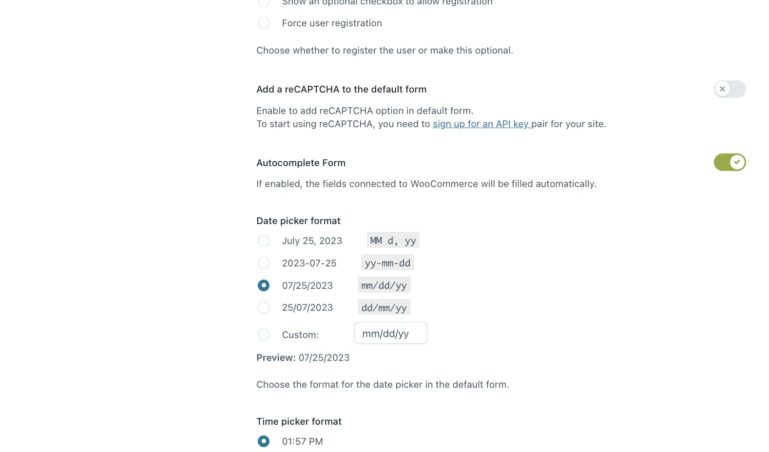Select the 01:57 PM time format radio
This screenshot has width=769, height=452.
[x=263, y=441]
